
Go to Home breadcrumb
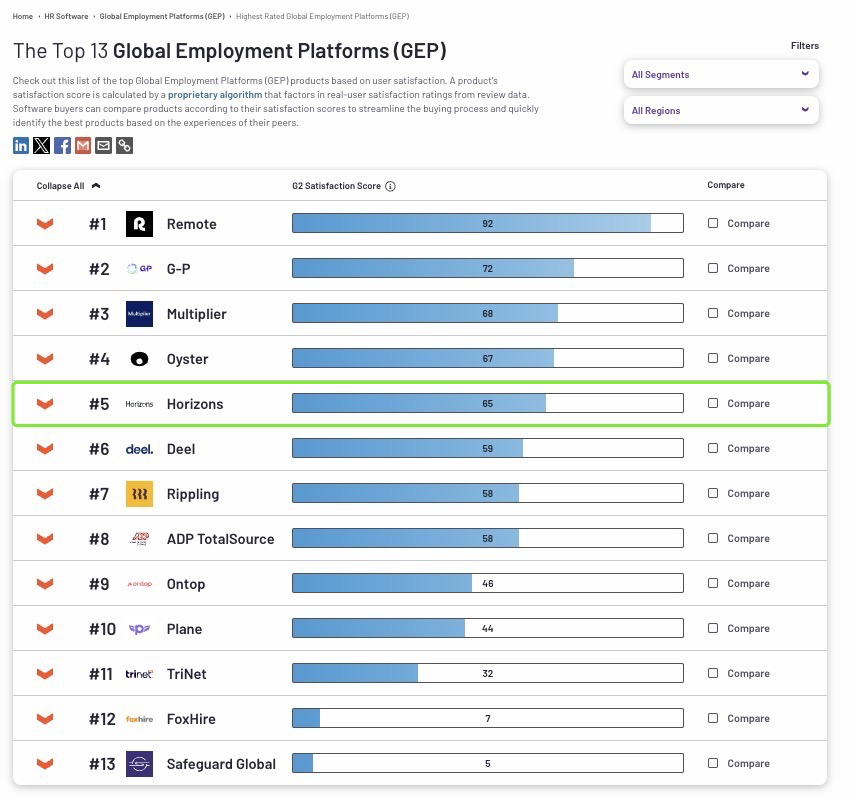tap(23, 16)
